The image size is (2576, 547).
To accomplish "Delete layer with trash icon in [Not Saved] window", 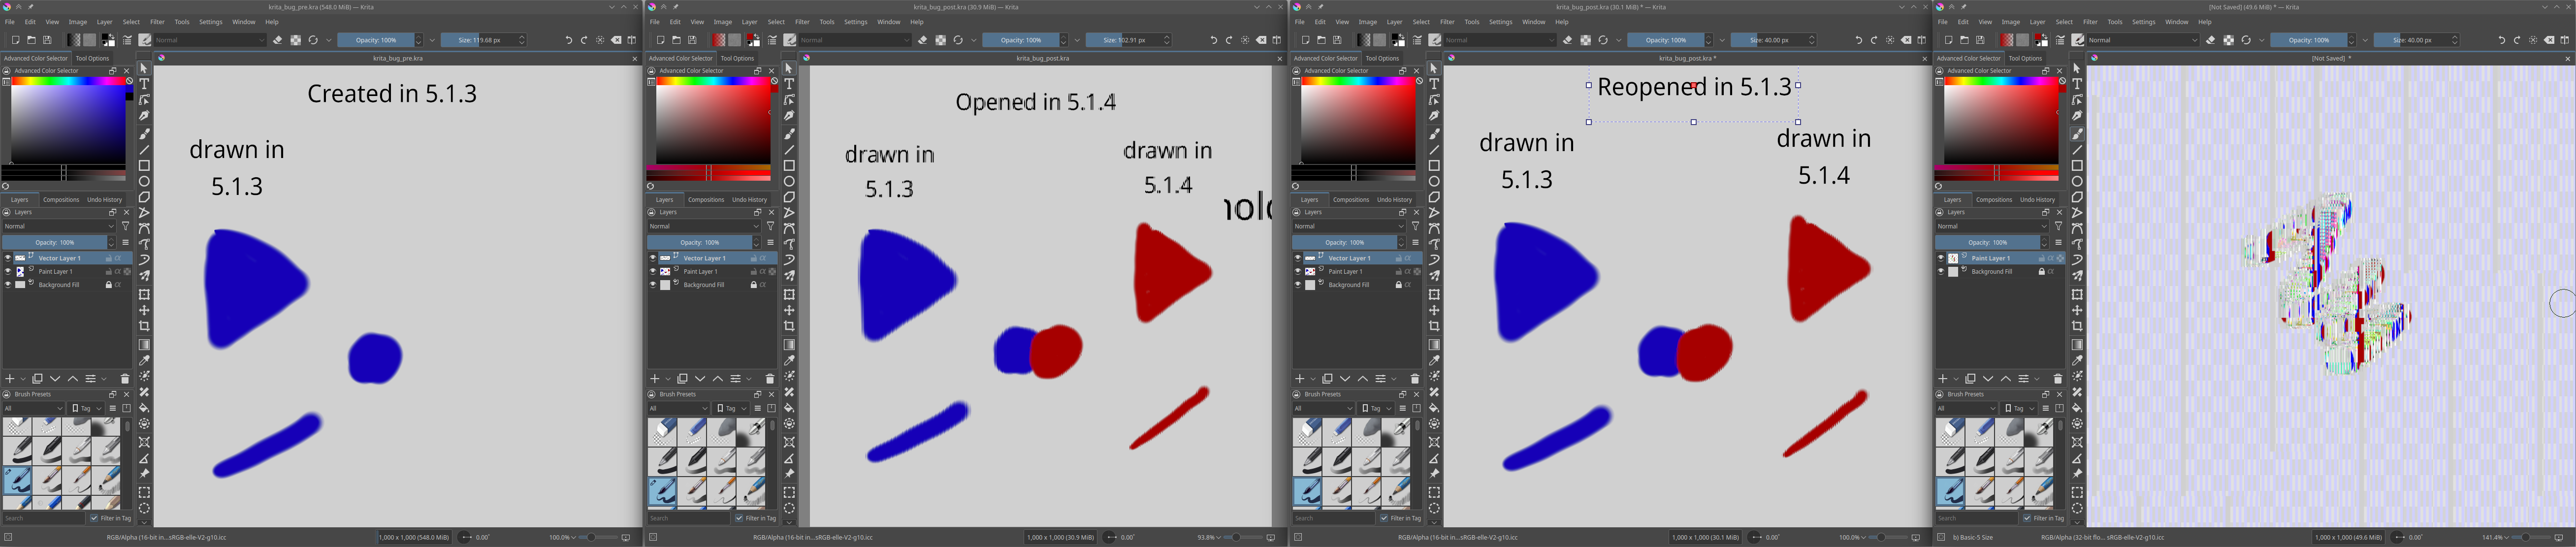I will click(2057, 379).
